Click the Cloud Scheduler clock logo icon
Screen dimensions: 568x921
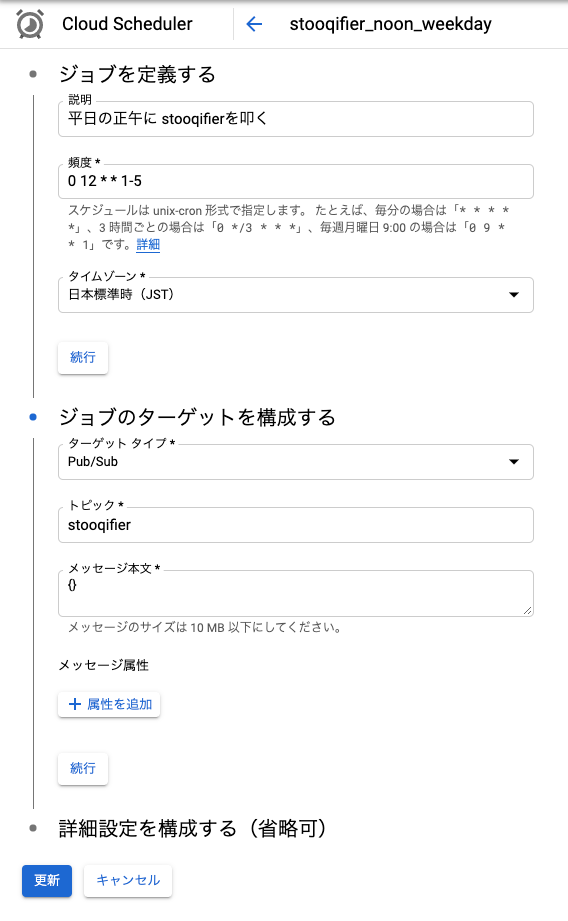click(x=30, y=24)
